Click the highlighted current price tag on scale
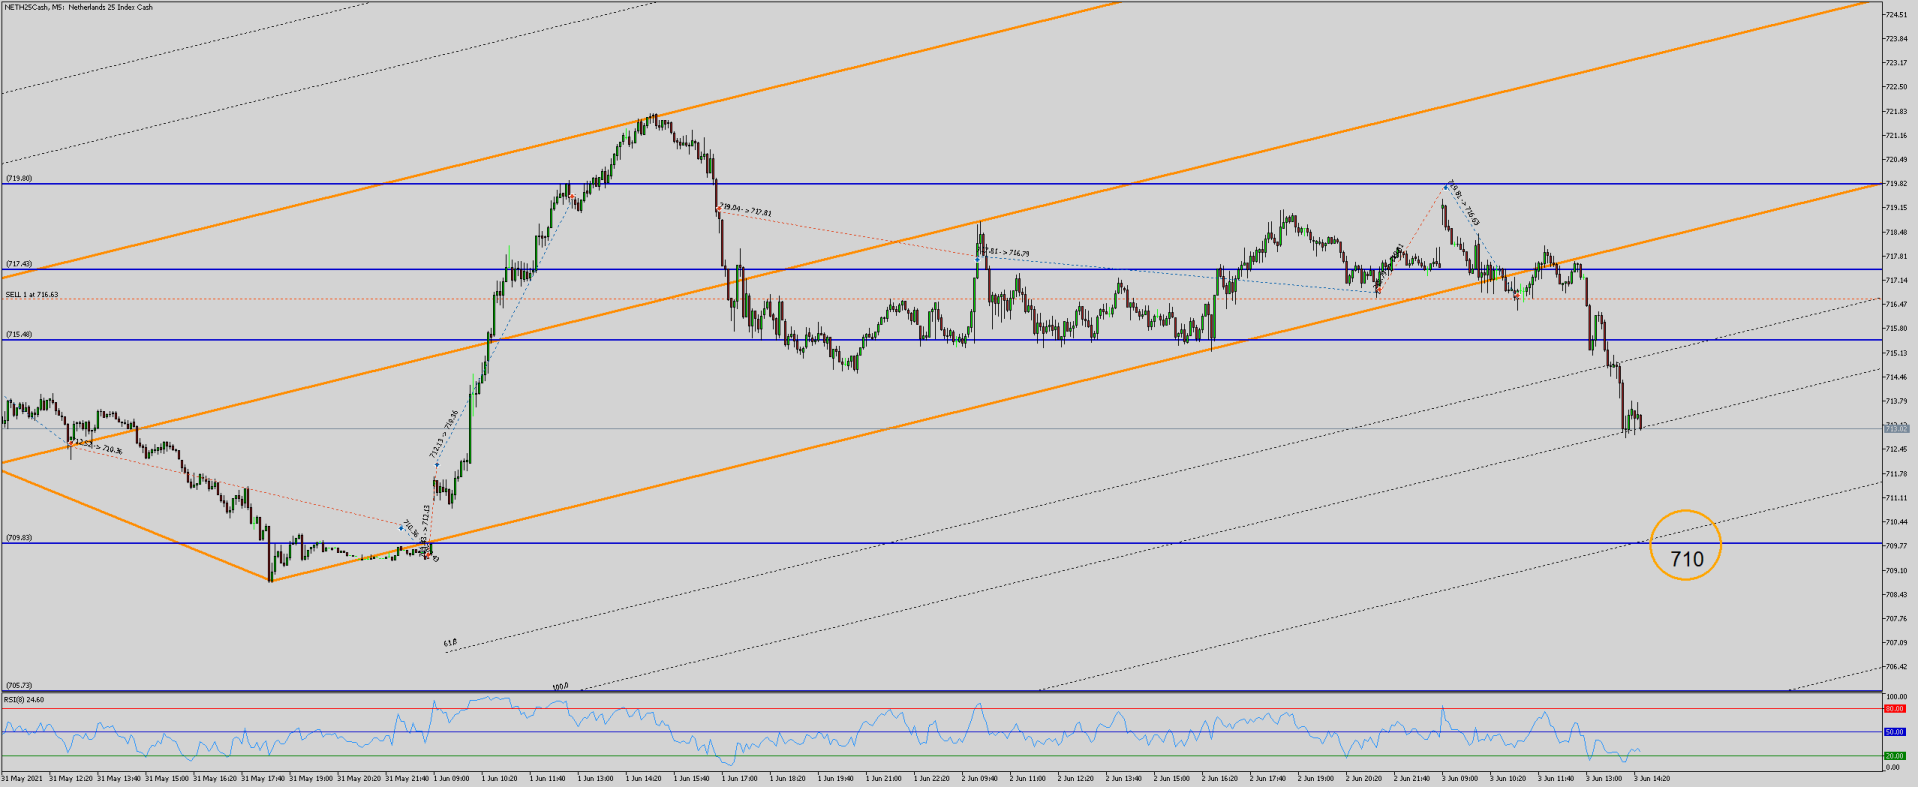Image resolution: width=1918 pixels, height=787 pixels. pyautogui.click(x=1895, y=429)
